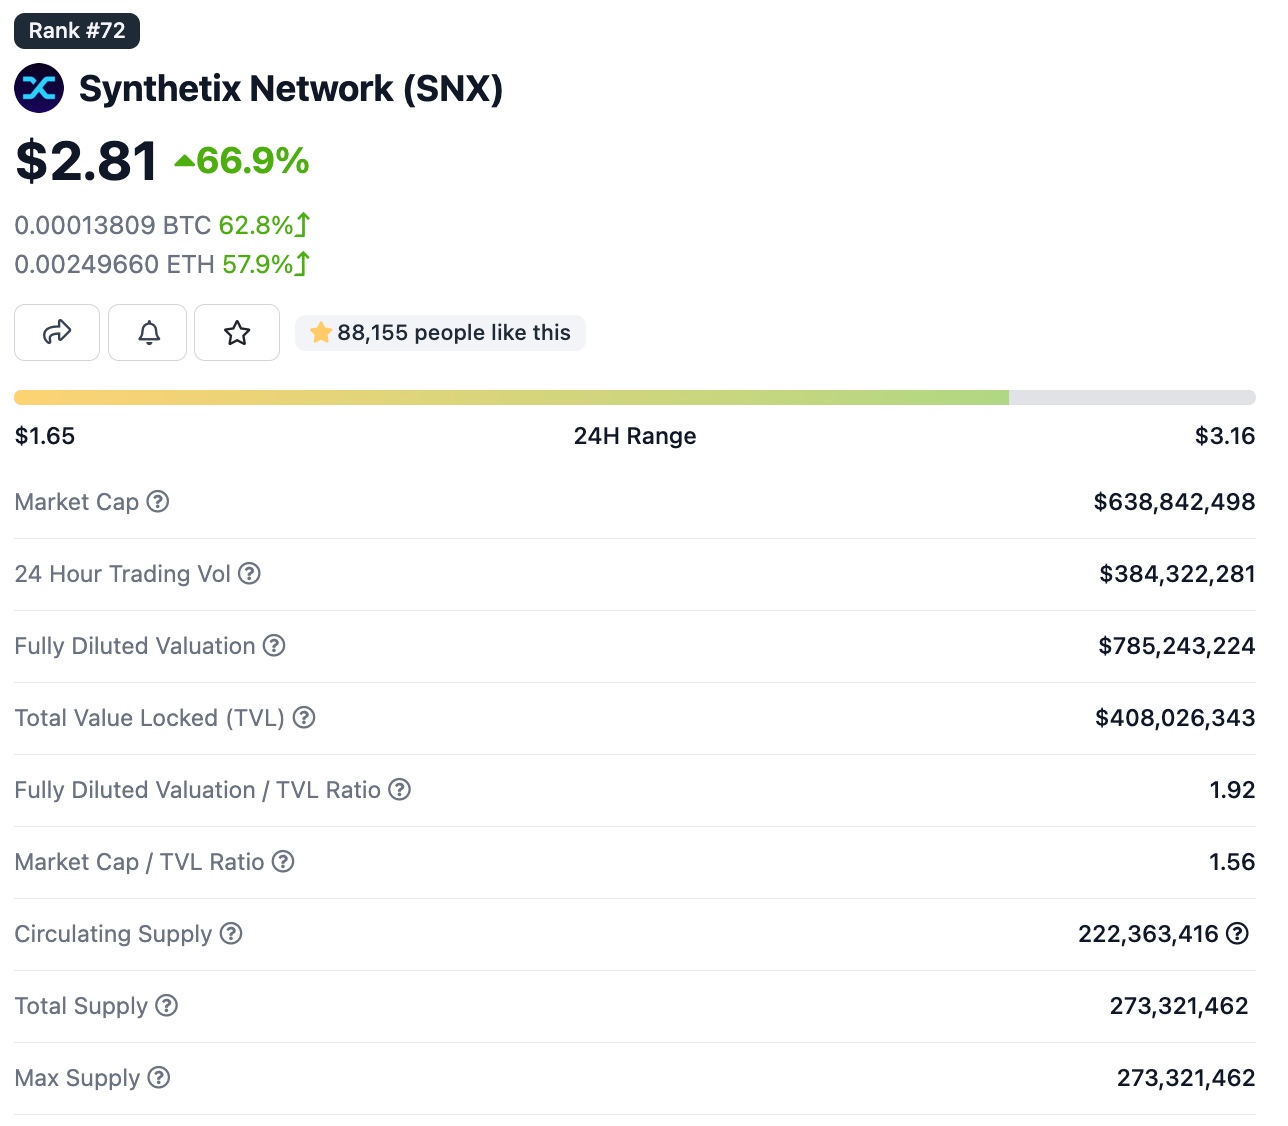Click the Circulating Supply label
This screenshot has height=1126, width=1288.
point(113,933)
